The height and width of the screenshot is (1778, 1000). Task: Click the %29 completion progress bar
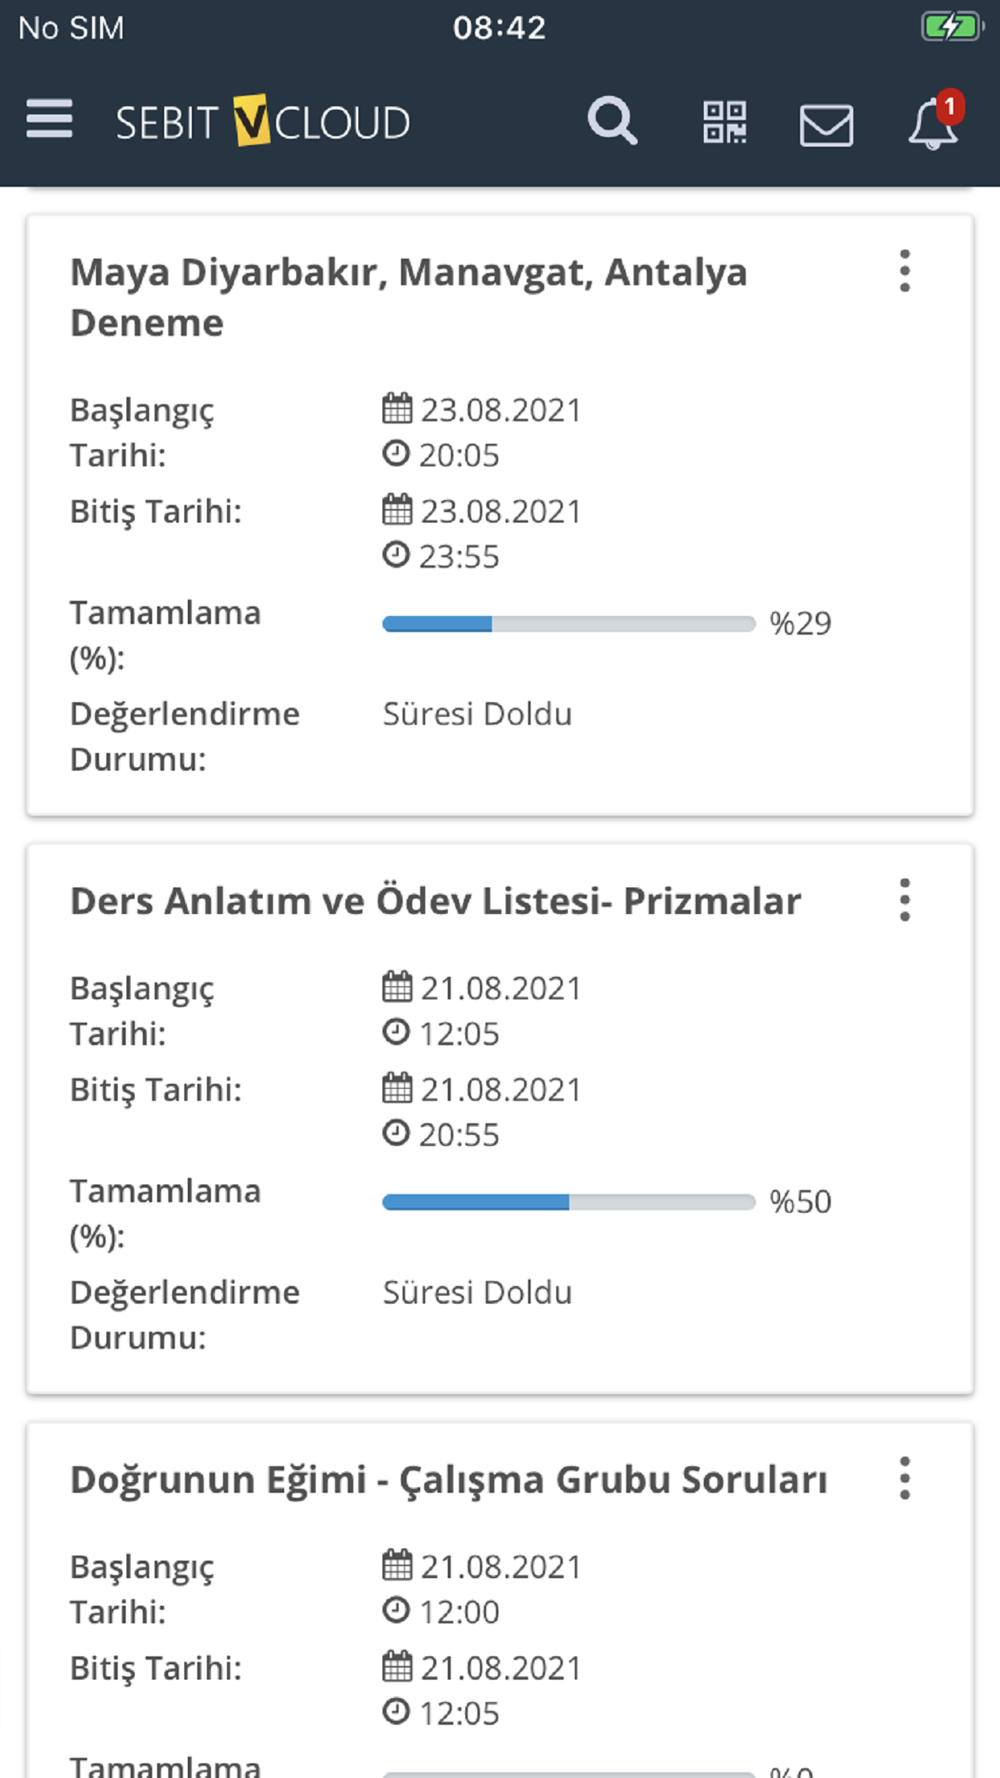(568, 624)
